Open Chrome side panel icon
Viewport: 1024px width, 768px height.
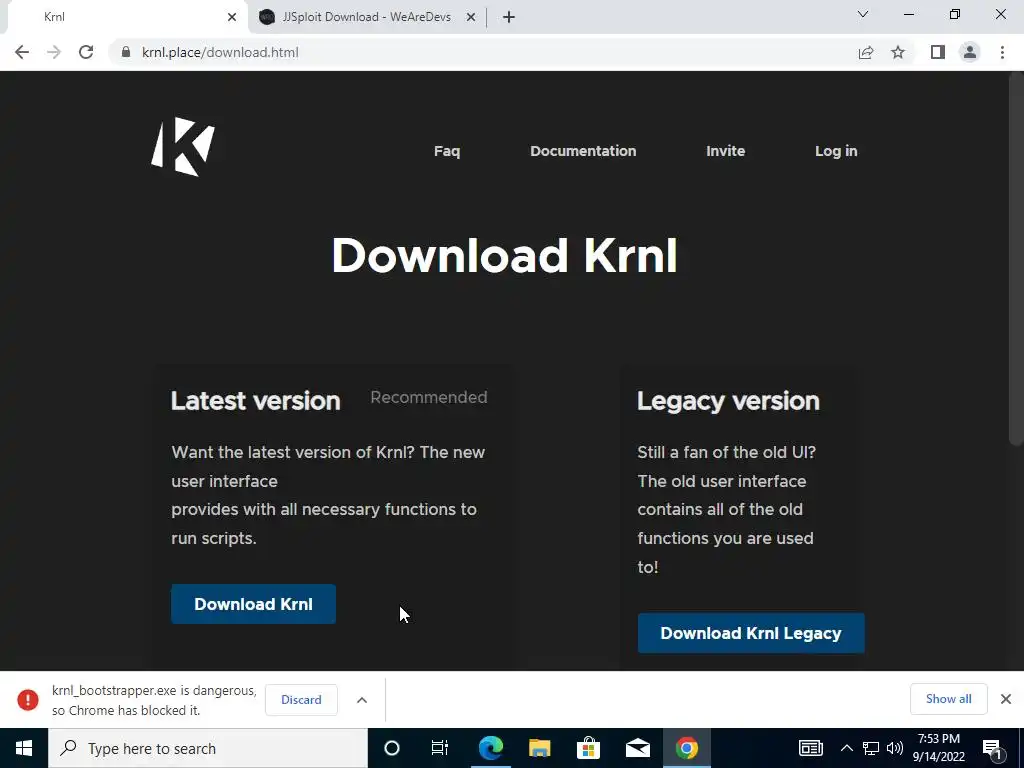[x=938, y=52]
